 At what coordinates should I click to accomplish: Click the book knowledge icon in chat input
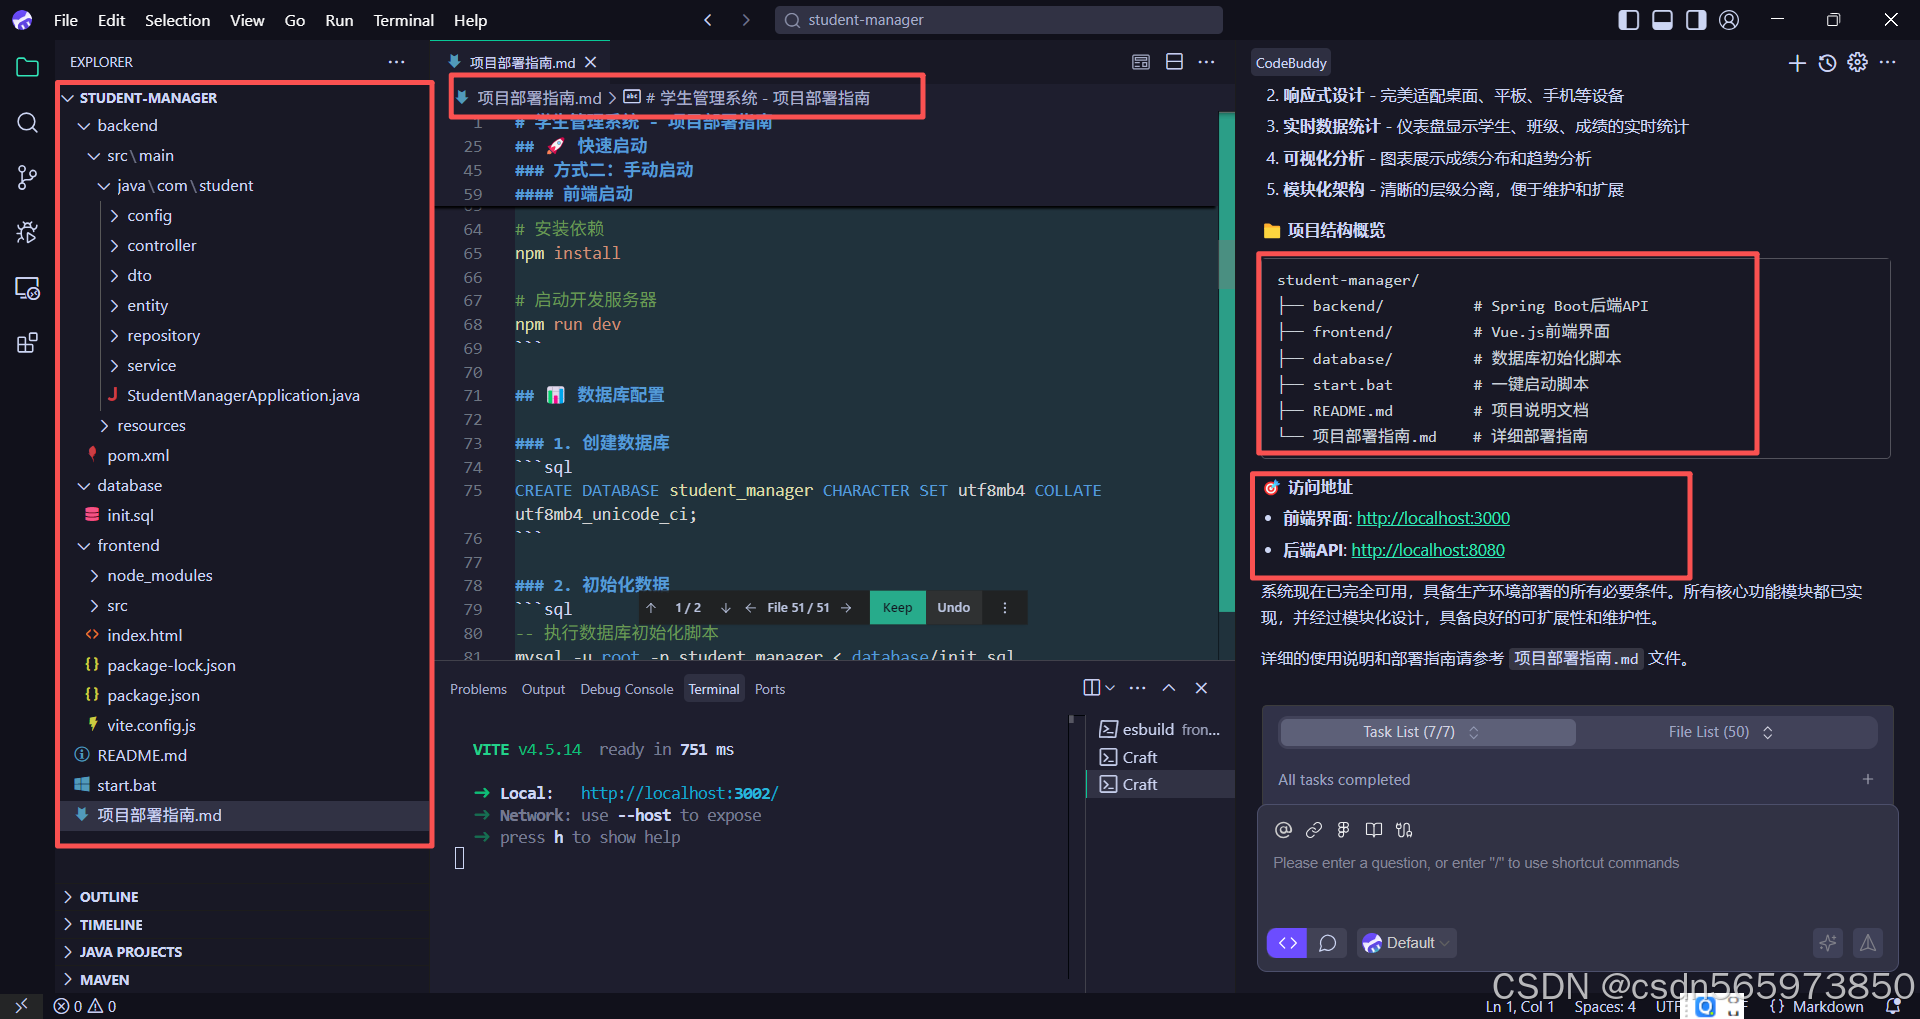(x=1374, y=829)
